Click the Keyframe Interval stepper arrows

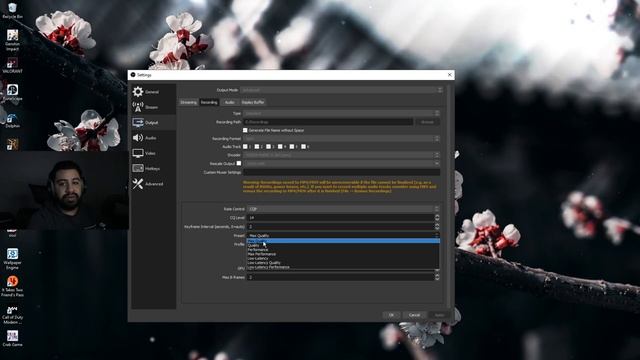click(x=437, y=226)
